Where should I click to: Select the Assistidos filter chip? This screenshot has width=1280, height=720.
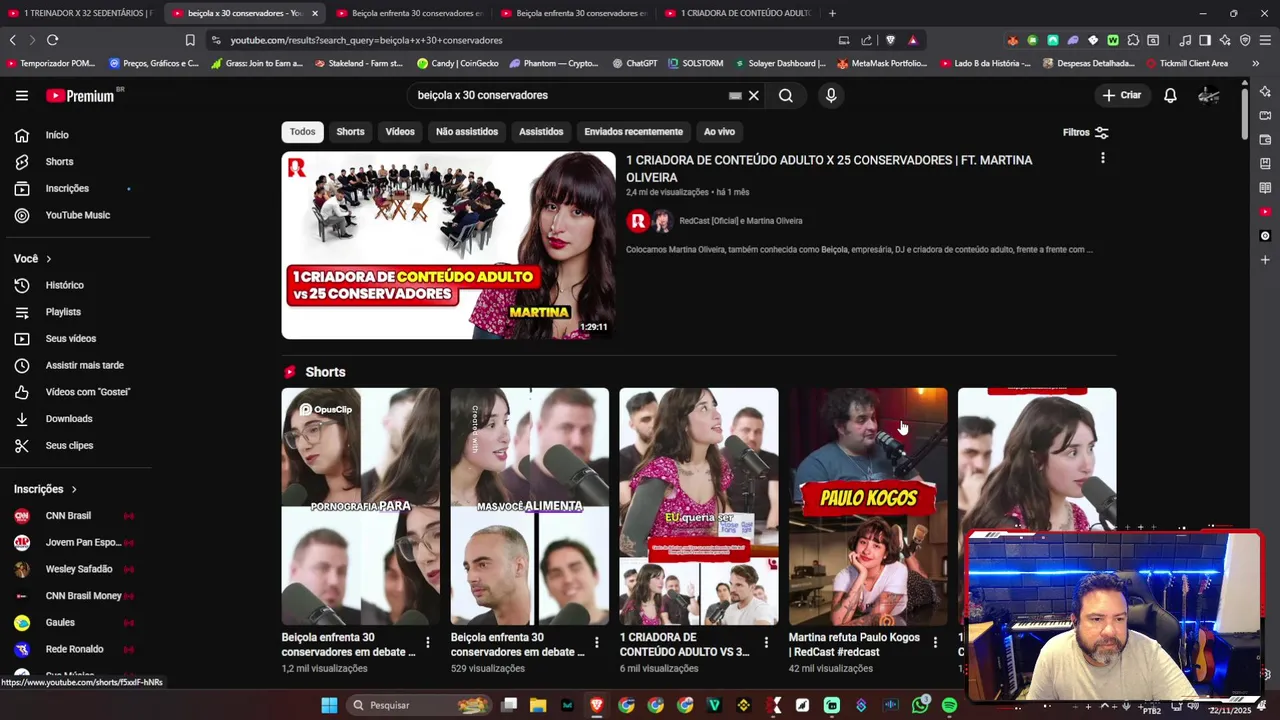point(541,132)
